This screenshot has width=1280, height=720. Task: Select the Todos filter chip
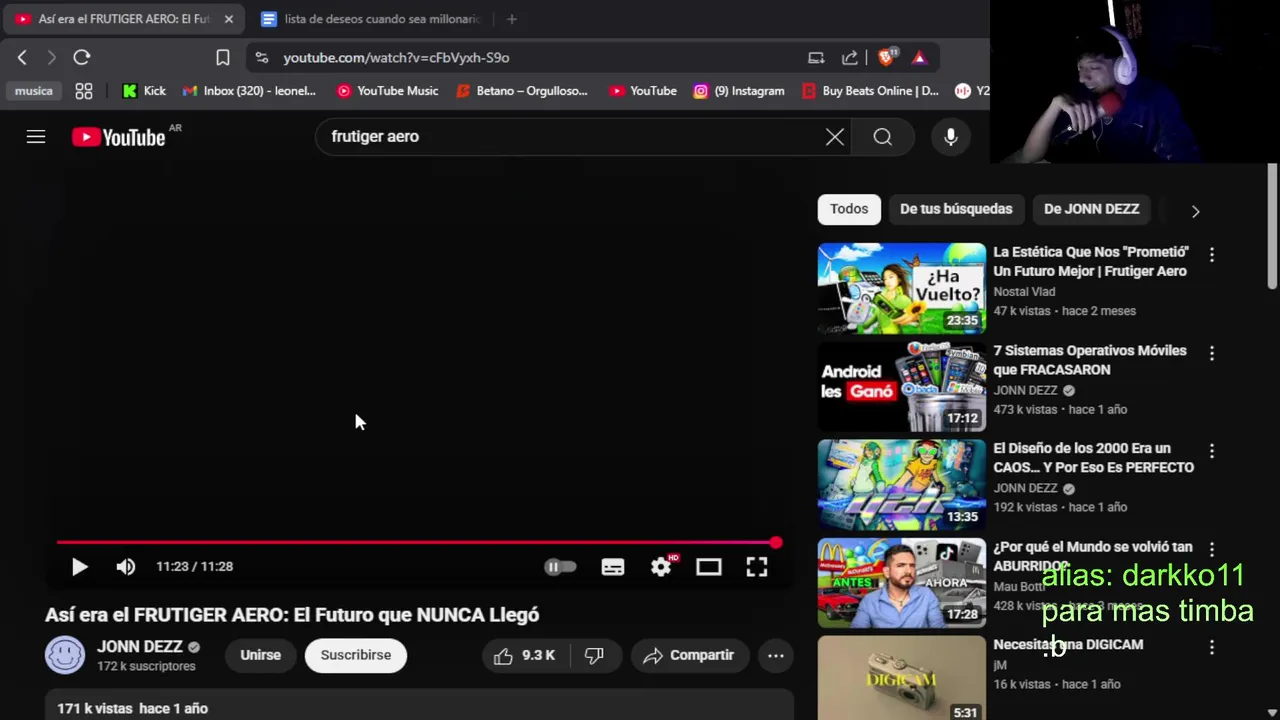click(849, 209)
